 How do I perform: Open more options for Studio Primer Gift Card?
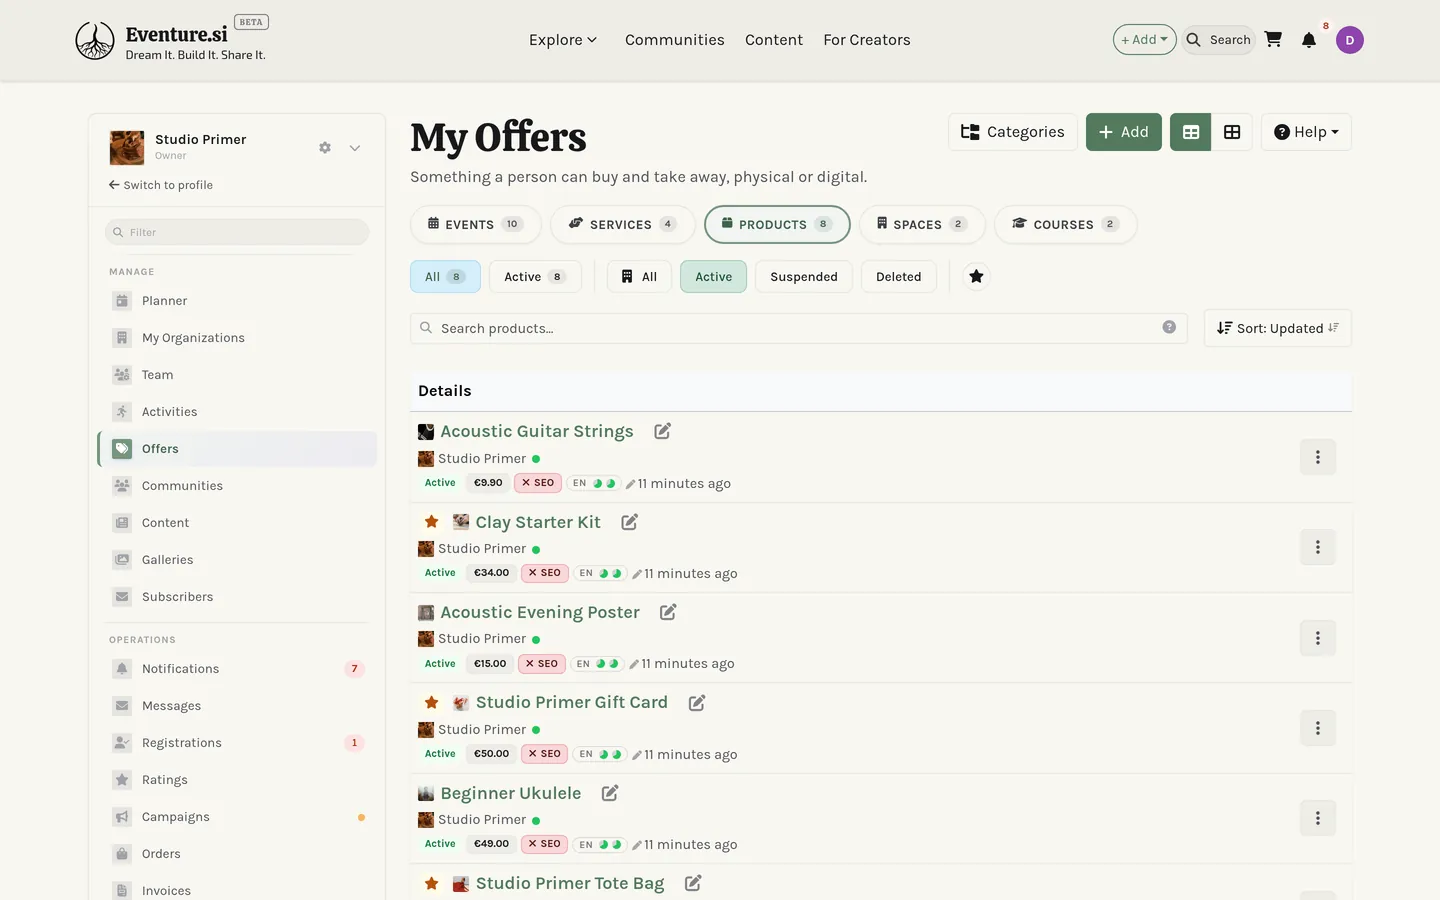[1318, 728]
